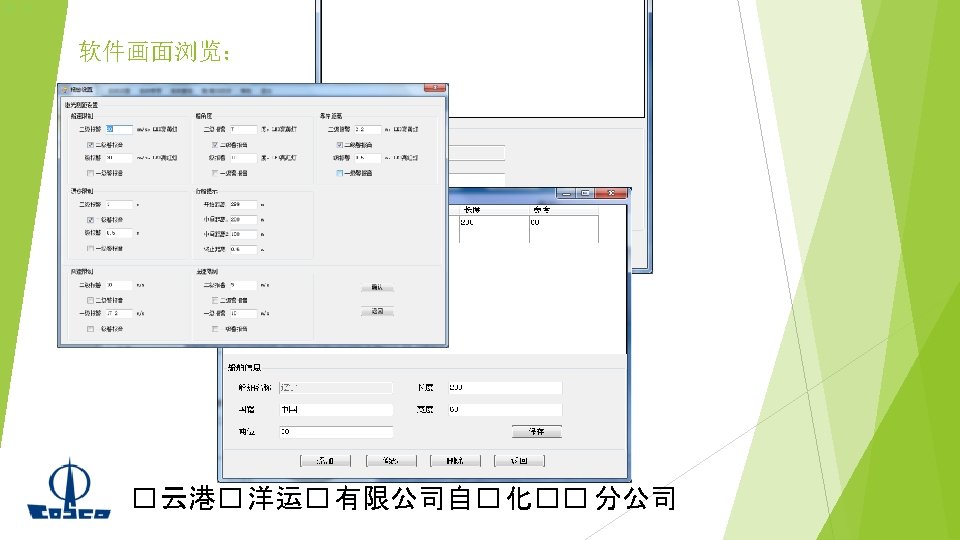Click the first bottom button in ship info window
This screenshot has height=540, width=960.
[x=325, y=461]
